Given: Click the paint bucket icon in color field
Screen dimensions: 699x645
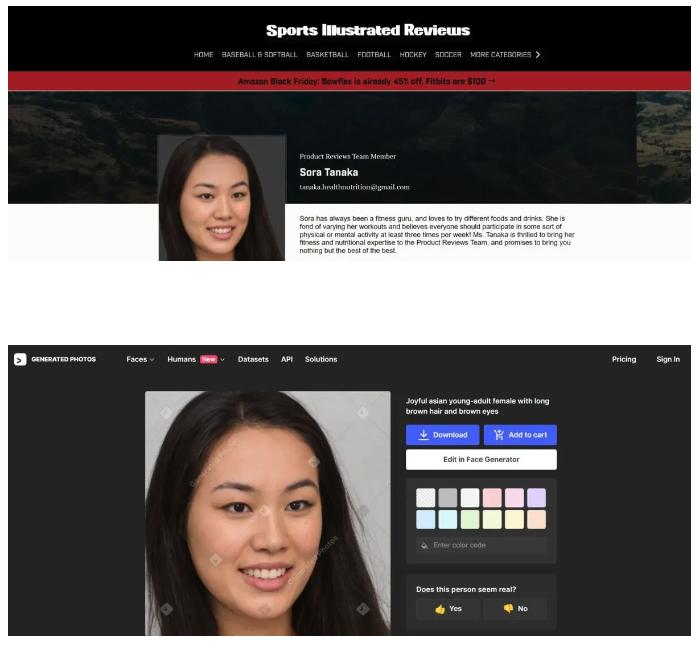Looking at the screenshot, I should point(424,545).
